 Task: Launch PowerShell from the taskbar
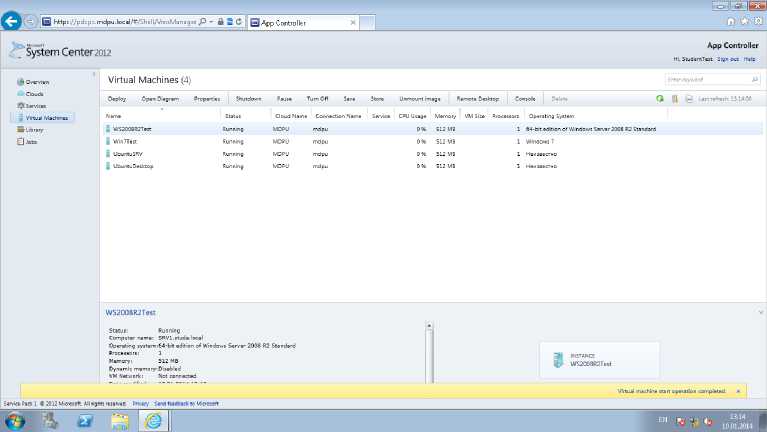(85, 421)
